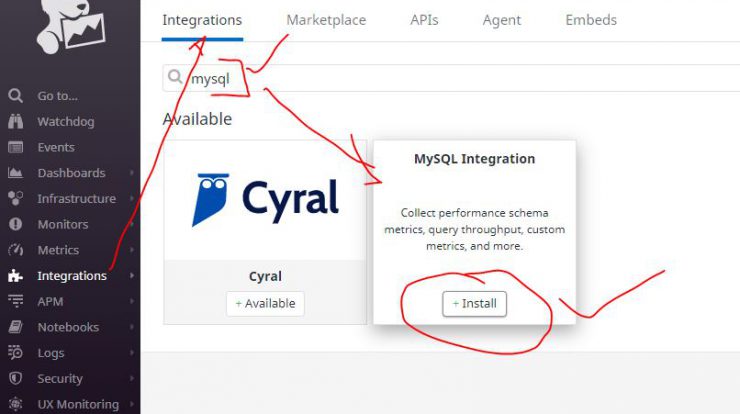Click the mysql search input field
The height and width of the screenshot is (414, 740).
coord(451,78)
